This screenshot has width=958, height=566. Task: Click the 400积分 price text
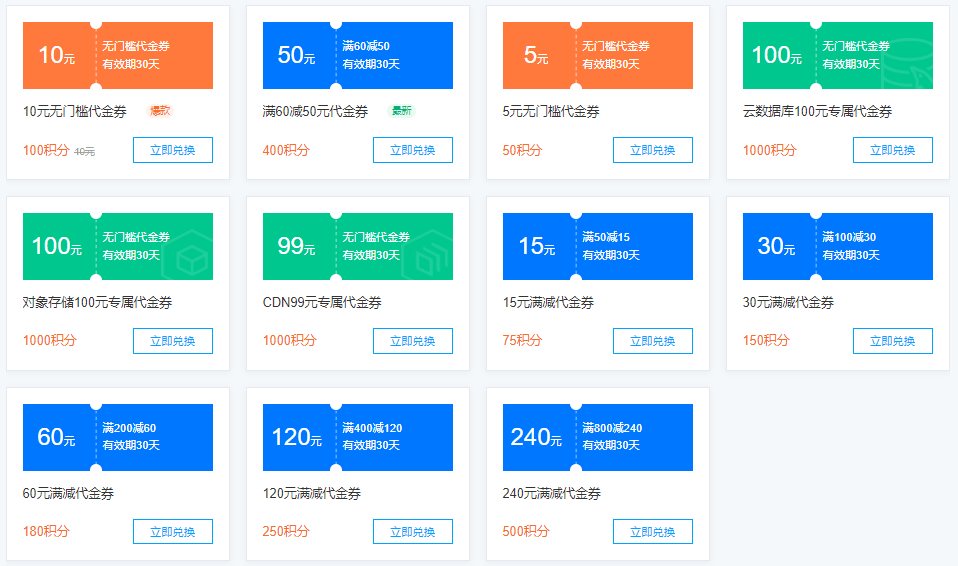click(x=286, y=150)
